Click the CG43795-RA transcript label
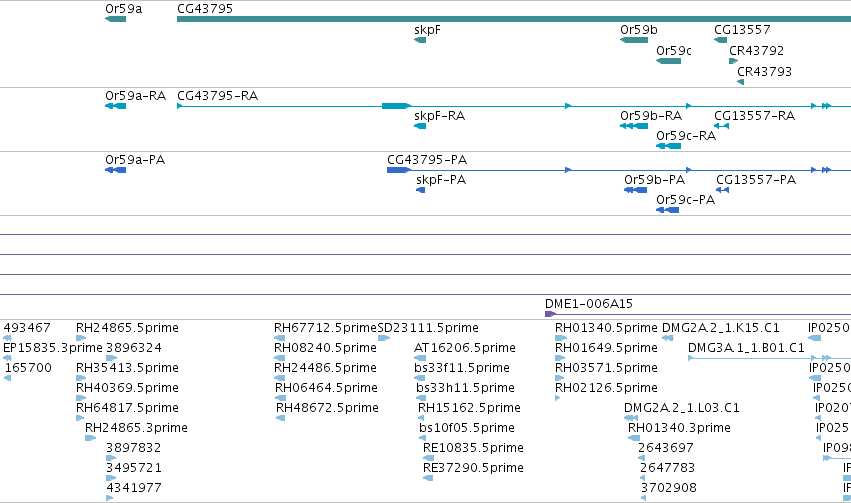 [218, 96]
